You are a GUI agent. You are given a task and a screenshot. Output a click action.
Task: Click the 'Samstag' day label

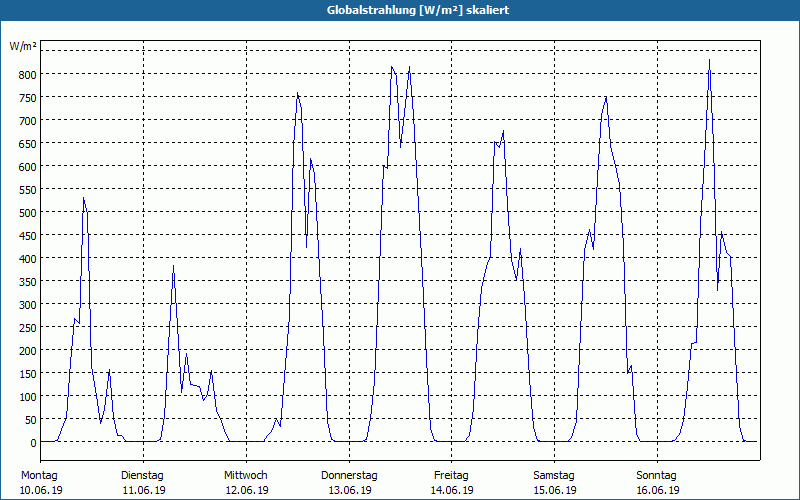[x=554, y=476]
